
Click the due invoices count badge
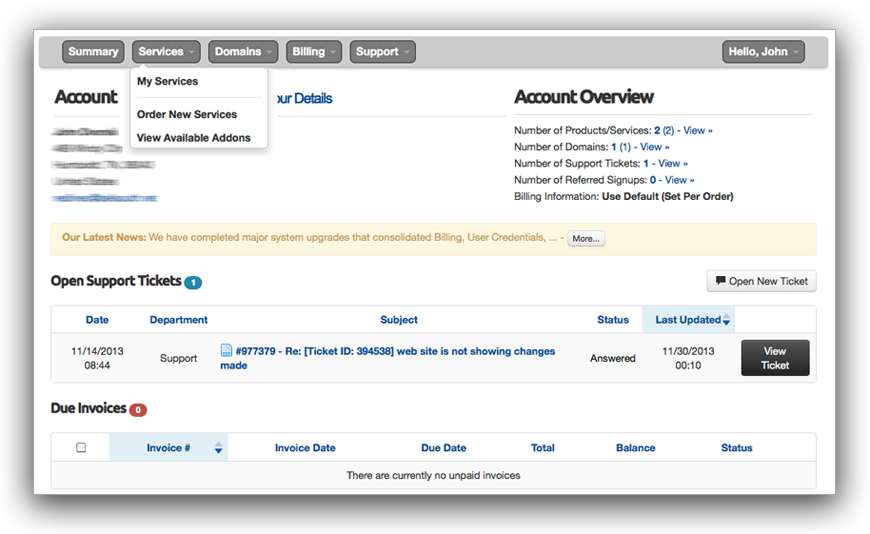click(138, 410)
